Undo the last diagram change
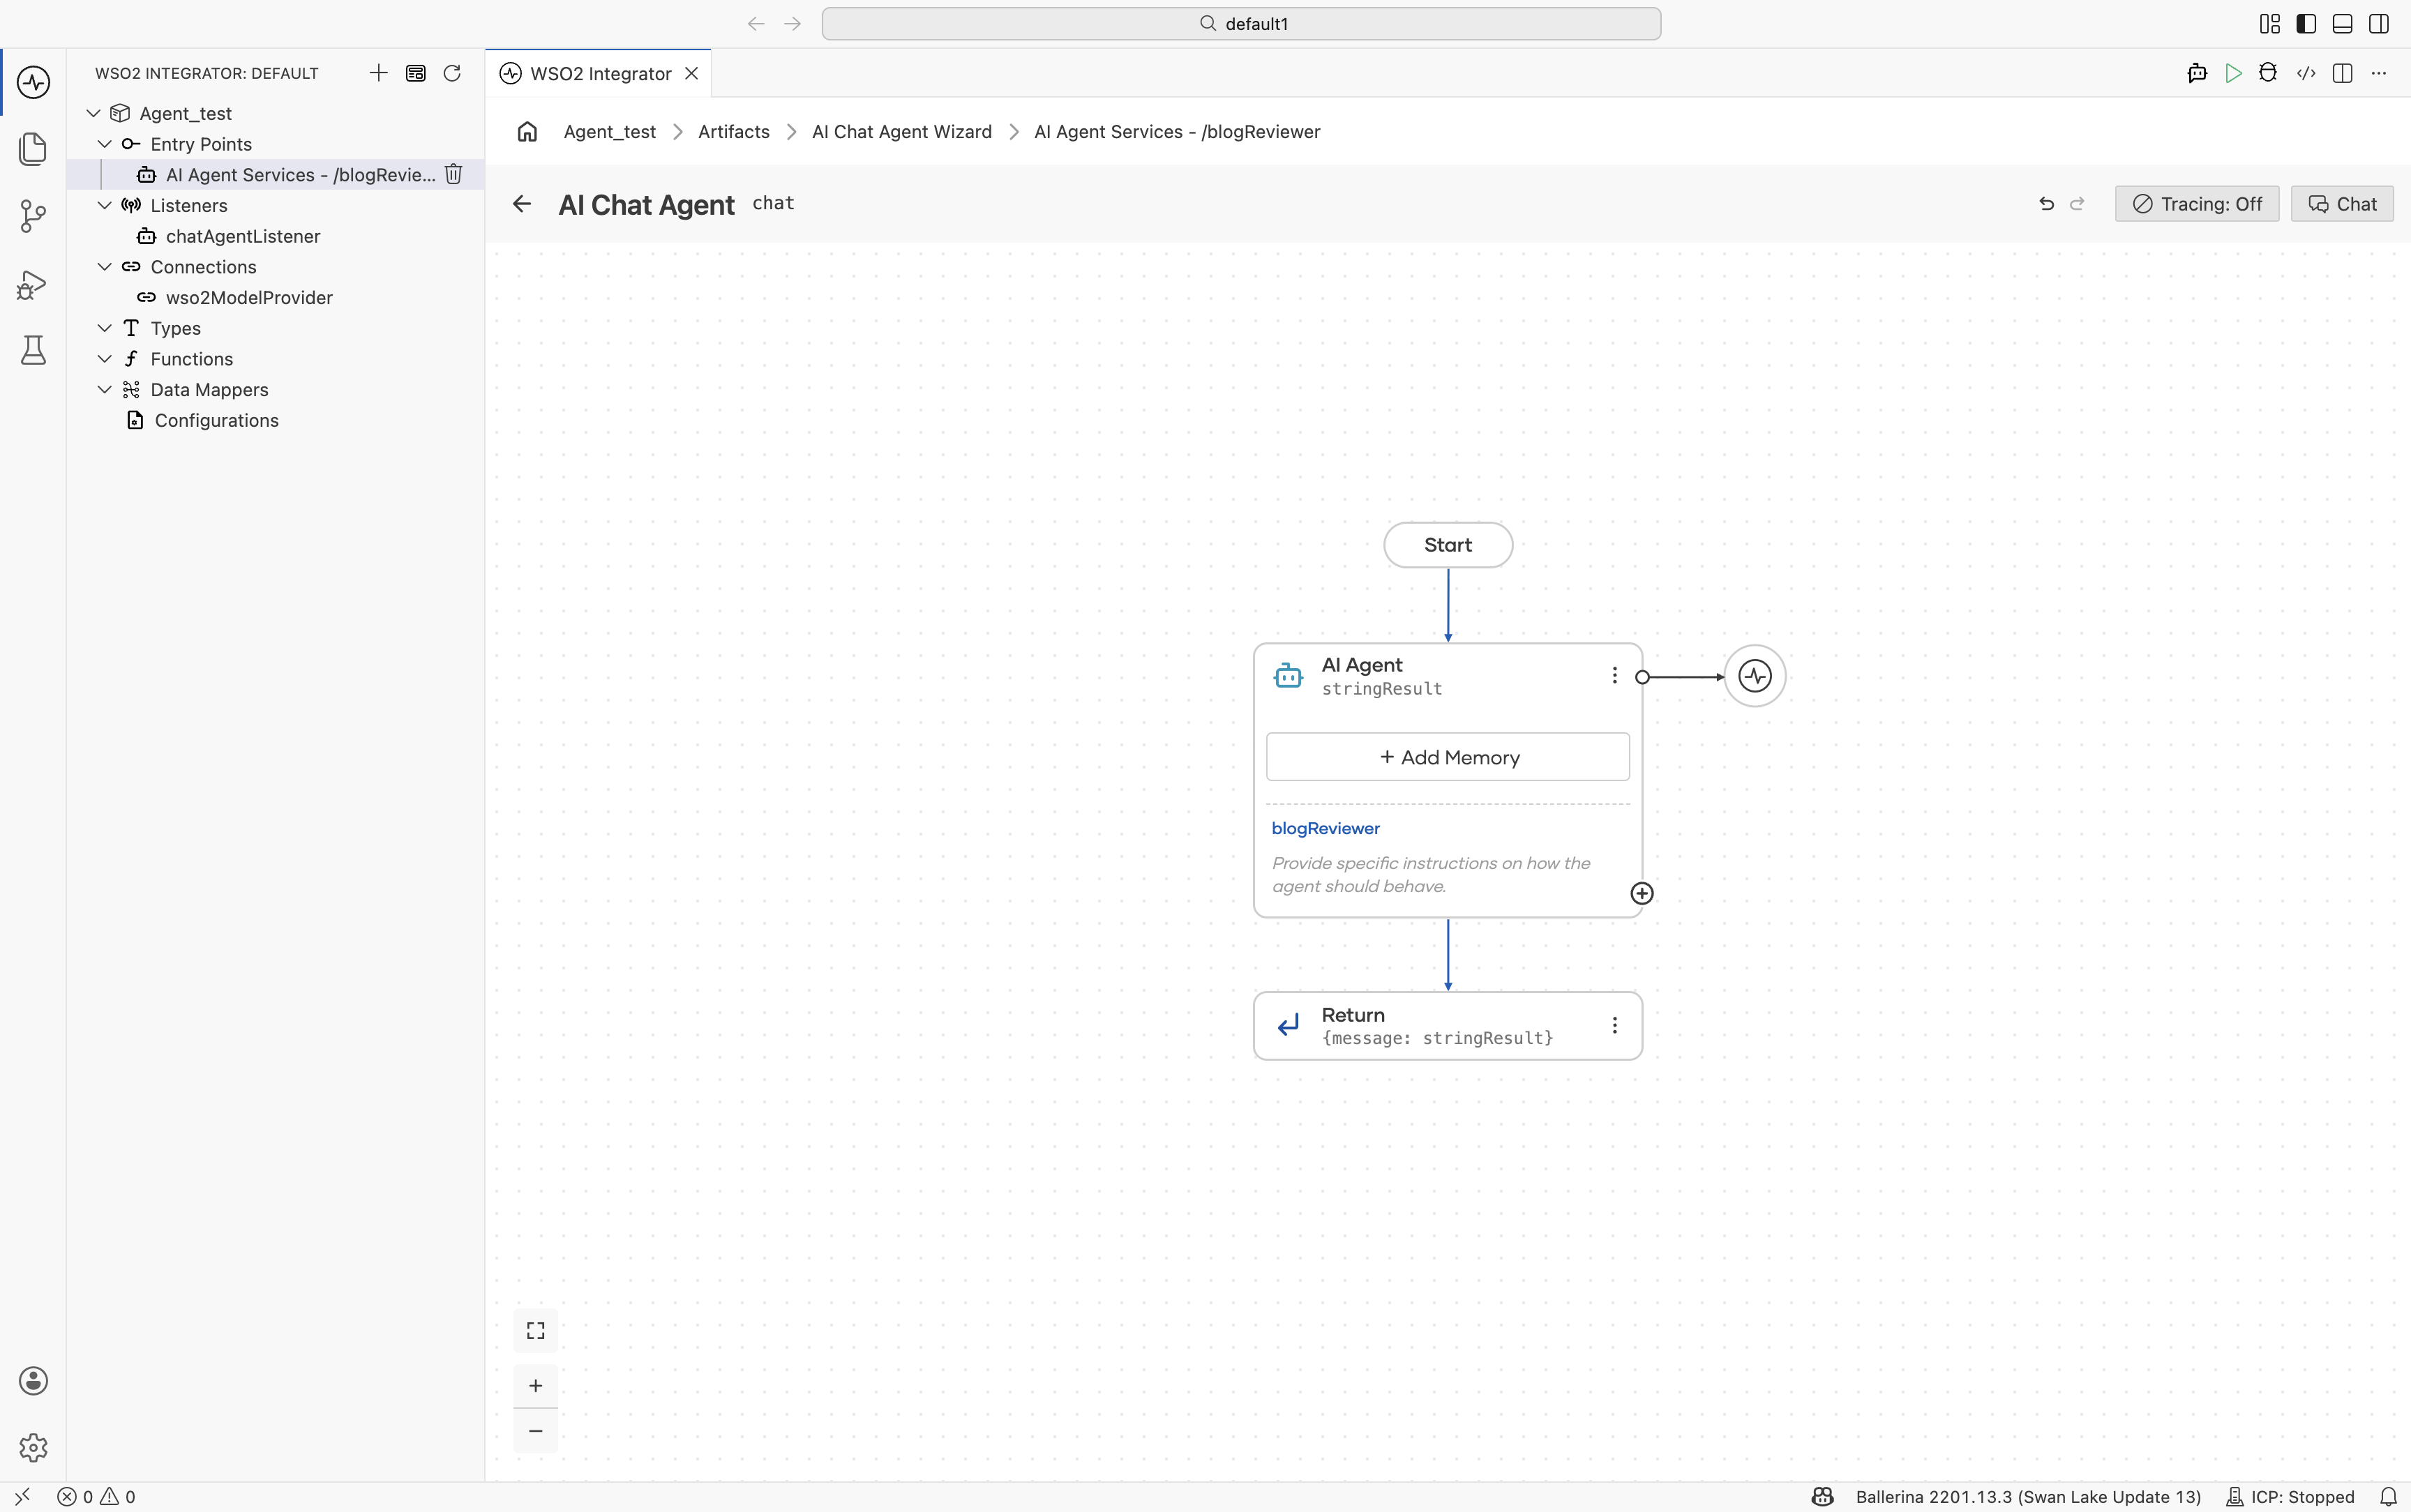 point(2046,204)
